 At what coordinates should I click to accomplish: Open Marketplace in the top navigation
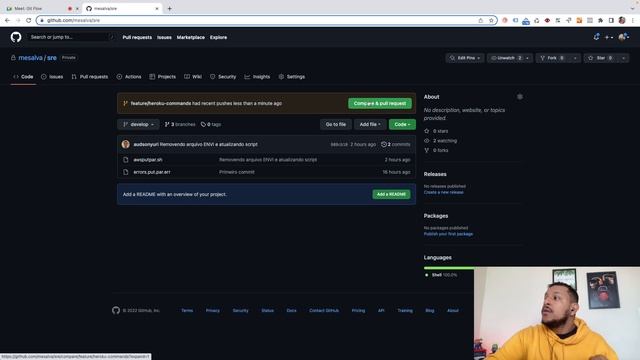(191, 37)
